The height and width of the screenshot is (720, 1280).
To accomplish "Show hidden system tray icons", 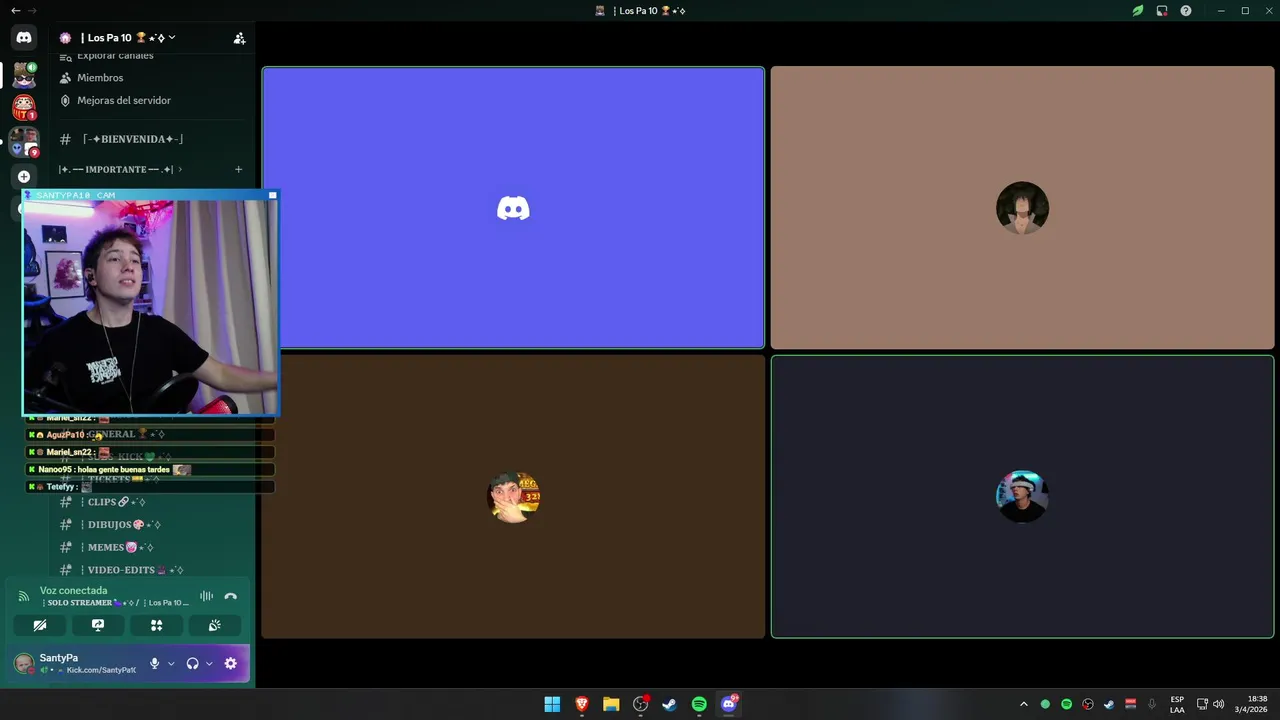I will tap(1023, 704).
